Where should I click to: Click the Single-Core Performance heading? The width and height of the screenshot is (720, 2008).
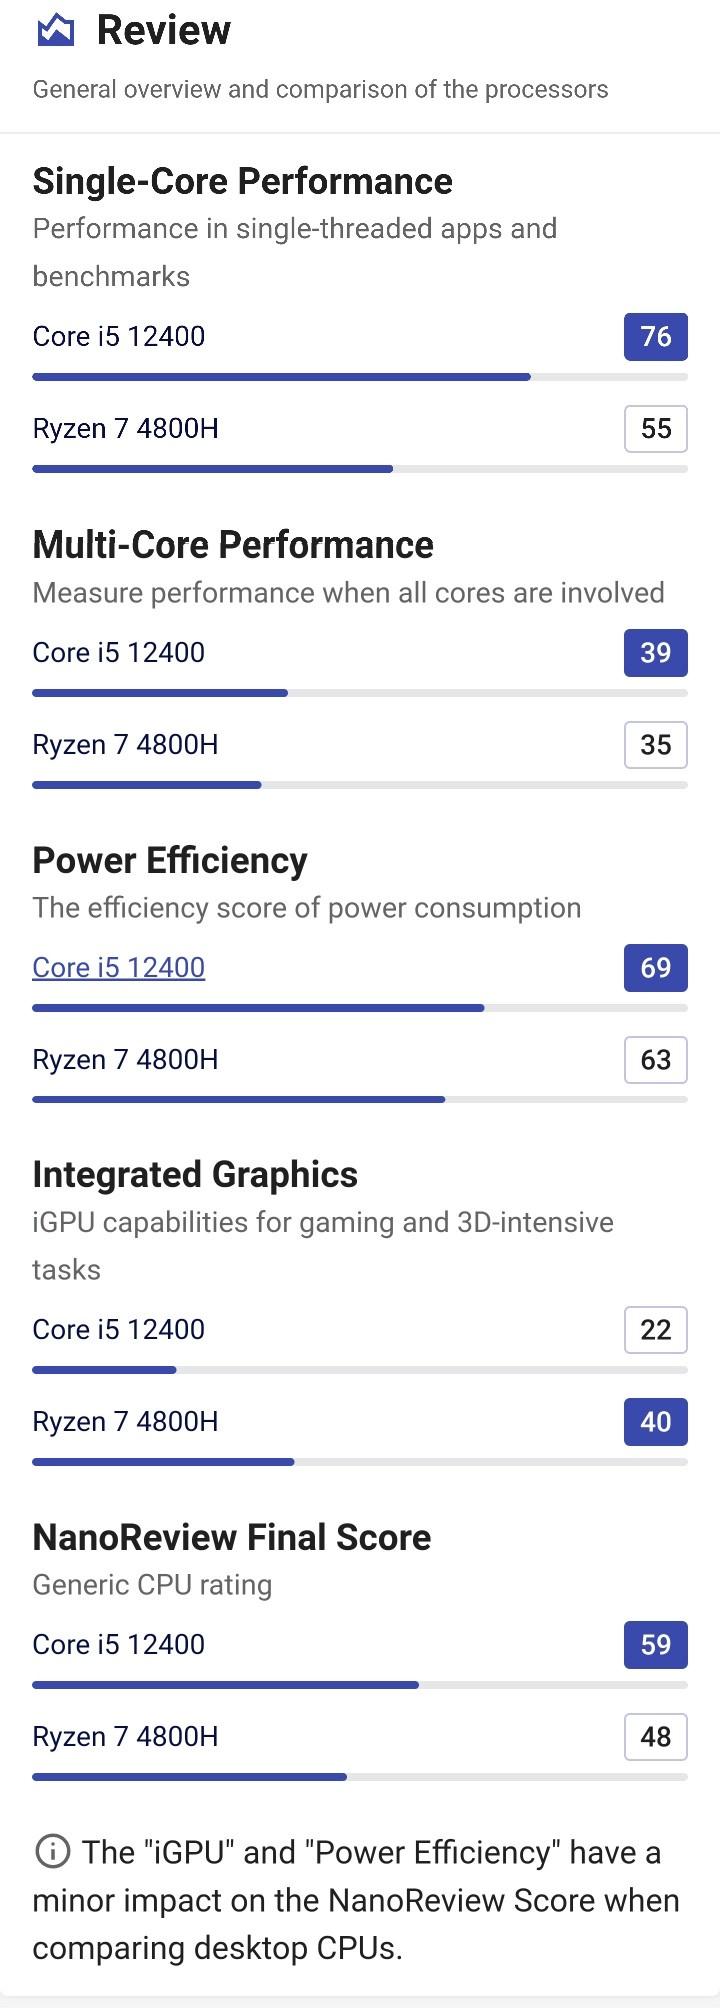click(x=242, y=181)
